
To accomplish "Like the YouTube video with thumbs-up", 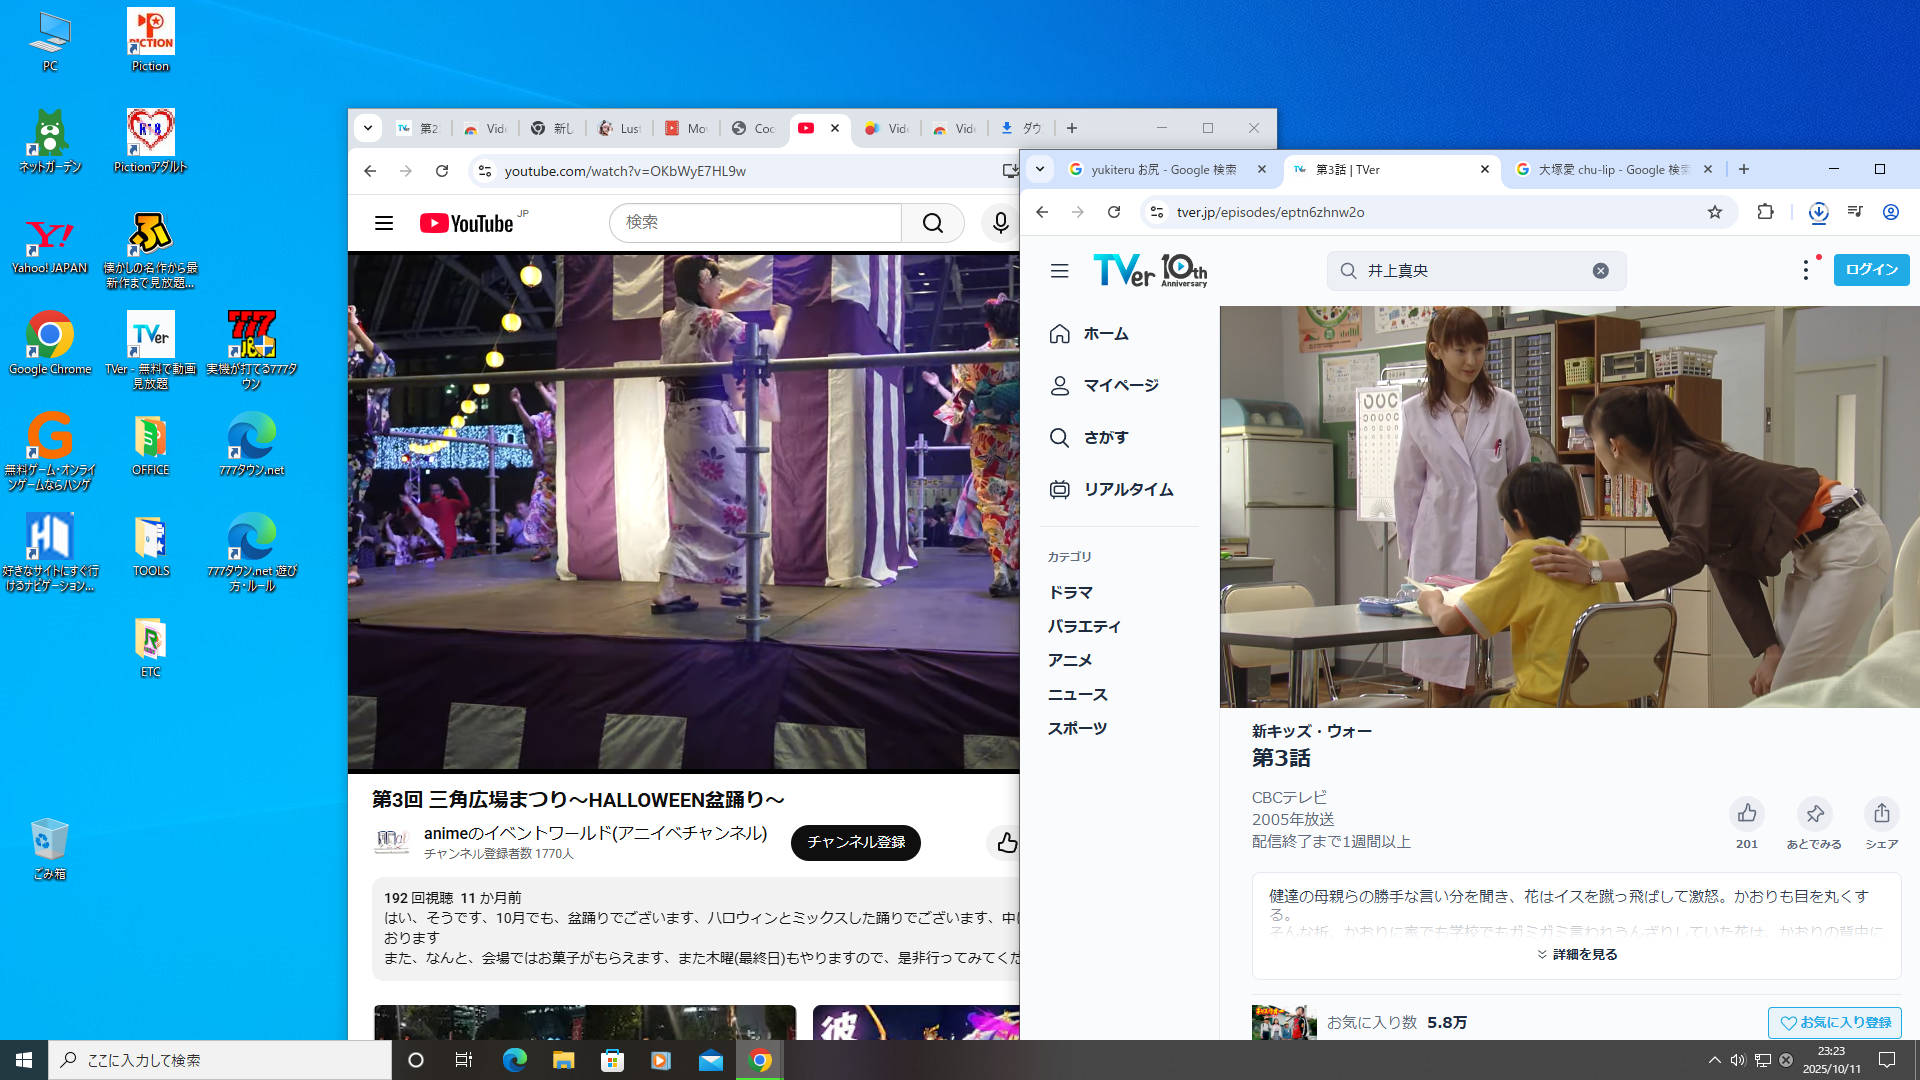I will point(1006,843).
